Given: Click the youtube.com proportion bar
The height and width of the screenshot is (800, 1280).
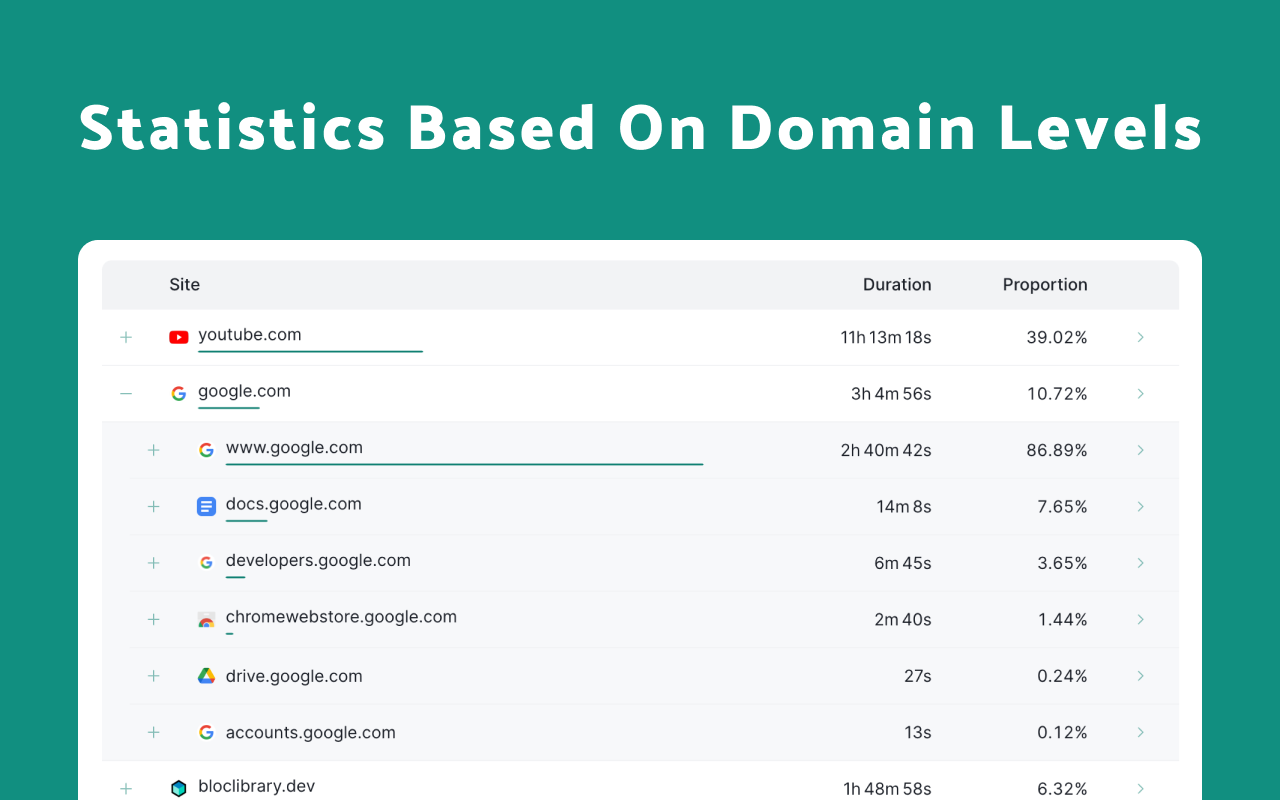Looking at the screenshot, I should [310, 351].
